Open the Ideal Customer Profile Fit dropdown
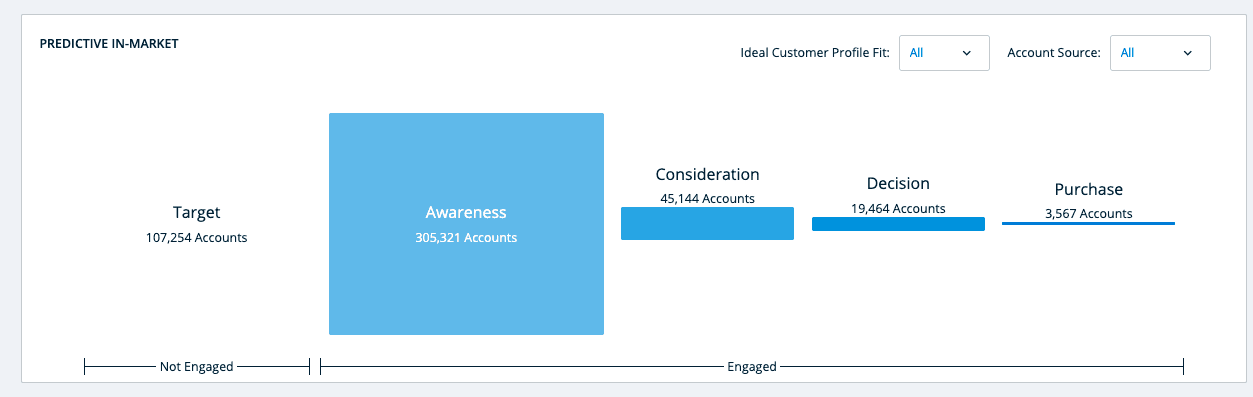This screenshot has height=397, width=1253. [x=944, y=53]
